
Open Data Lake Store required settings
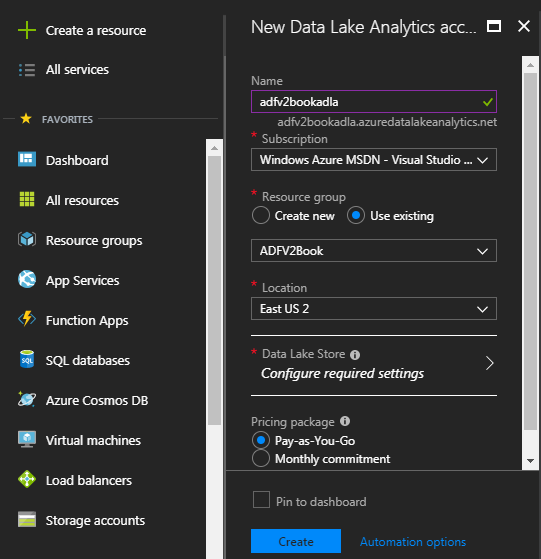[373, 364]
